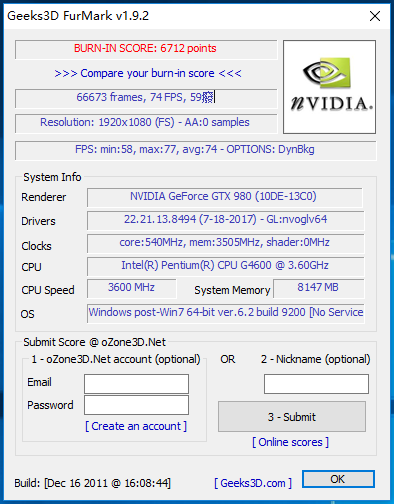Select the BURN-IN SCORE: 6712 points text
The width and height of the screenshot is (394, 504).
(145, 48)
